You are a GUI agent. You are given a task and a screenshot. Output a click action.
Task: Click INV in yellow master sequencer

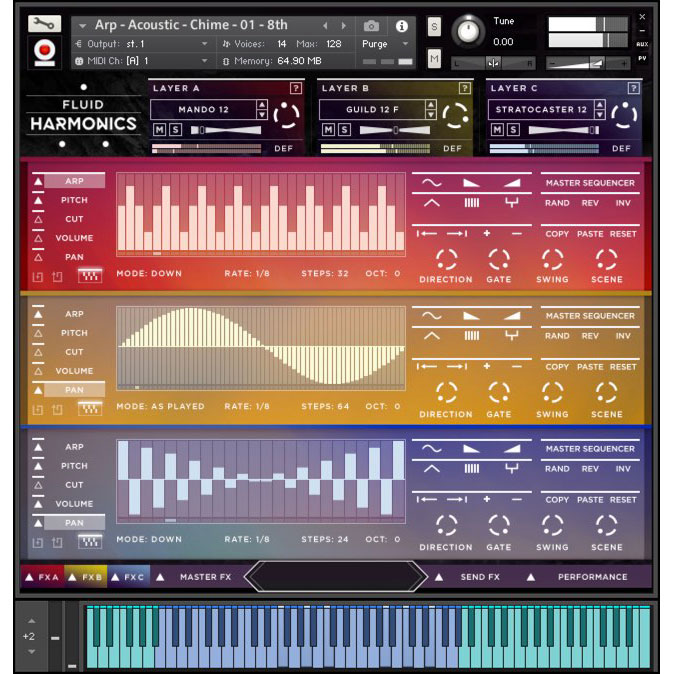[x=623, y=336]
